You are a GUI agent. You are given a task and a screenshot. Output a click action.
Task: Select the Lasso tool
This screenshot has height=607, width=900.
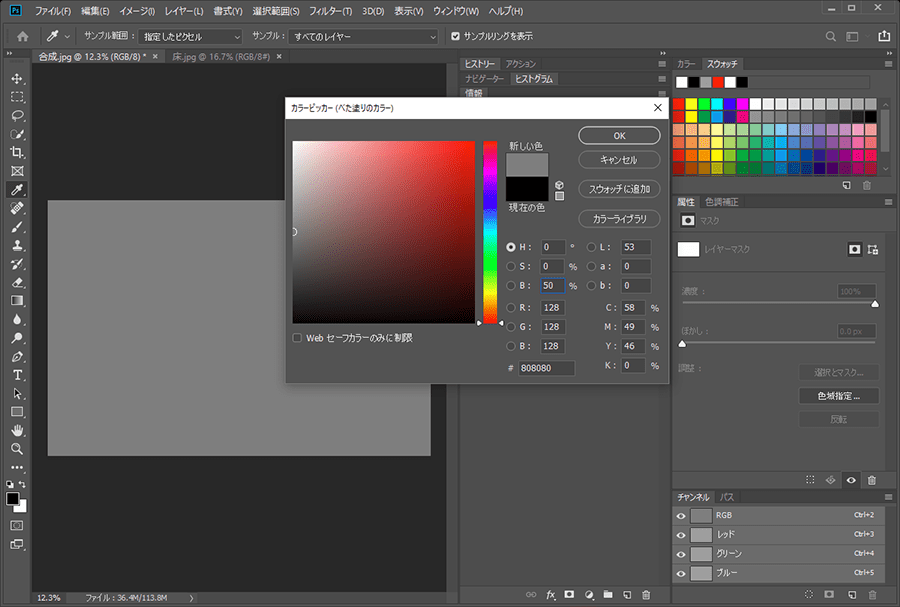[x=17, y=115]
